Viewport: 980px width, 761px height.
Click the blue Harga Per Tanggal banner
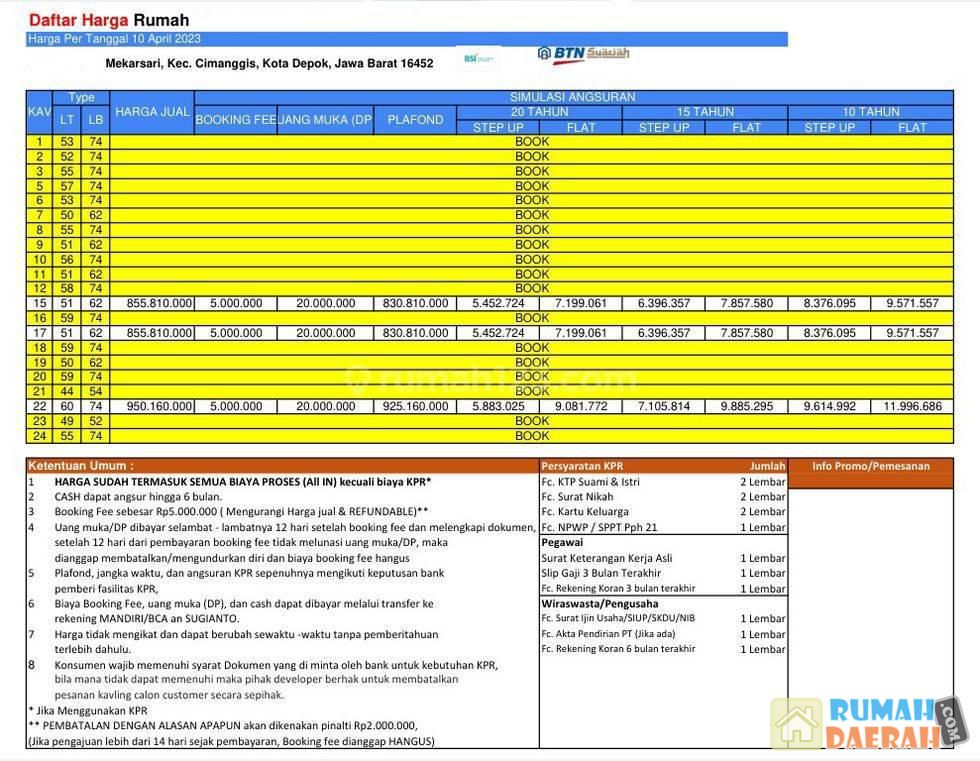tap(406, 39)
